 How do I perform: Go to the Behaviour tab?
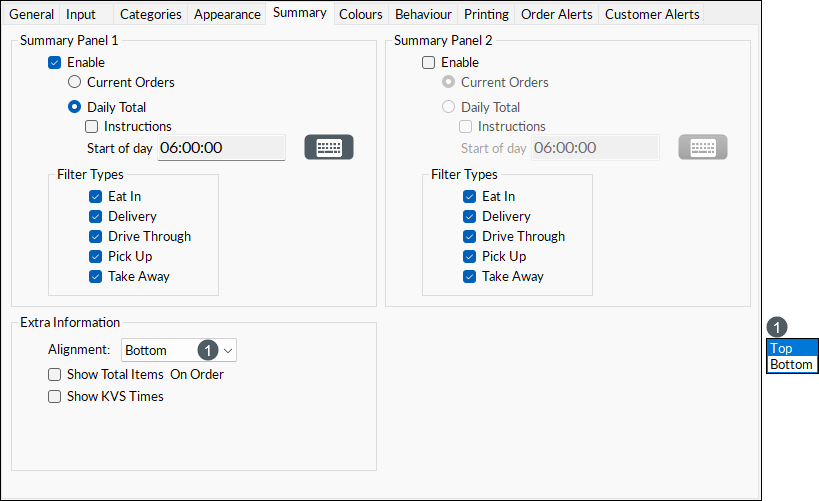[x=424, y=14]
